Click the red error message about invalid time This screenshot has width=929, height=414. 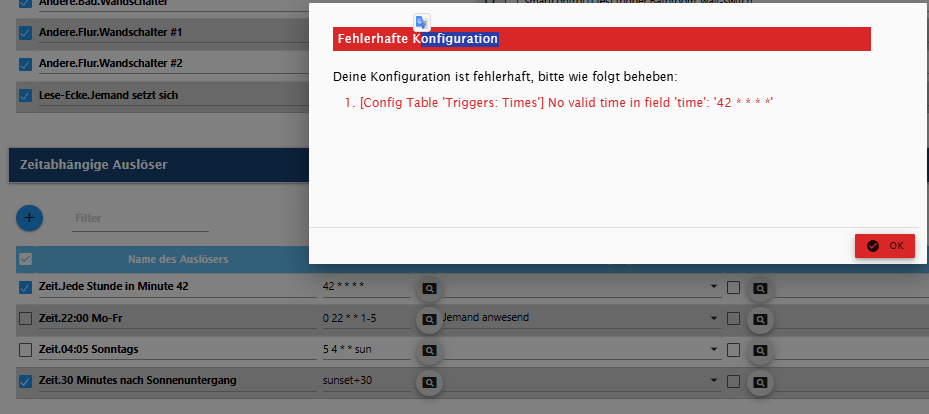pos(566,102)
